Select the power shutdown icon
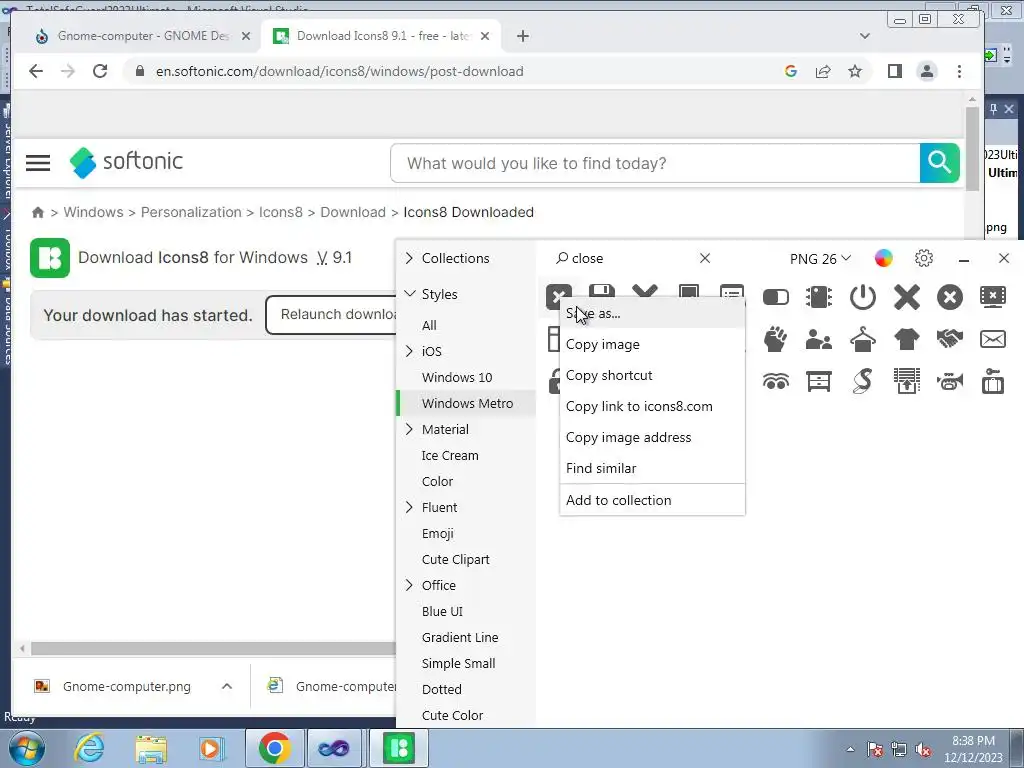The width and height of the screenshot is (1024, 768). pyautogui.click(x=863, y=297)
